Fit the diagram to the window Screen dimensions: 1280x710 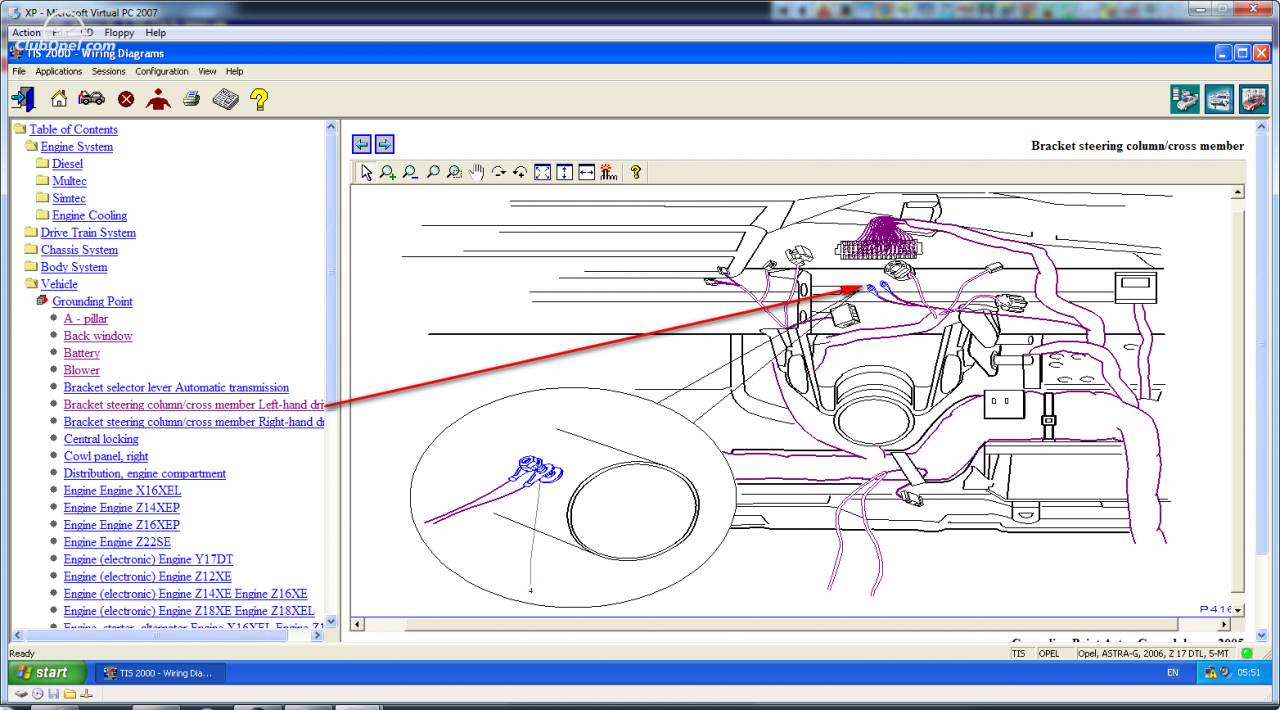(542, 172)
